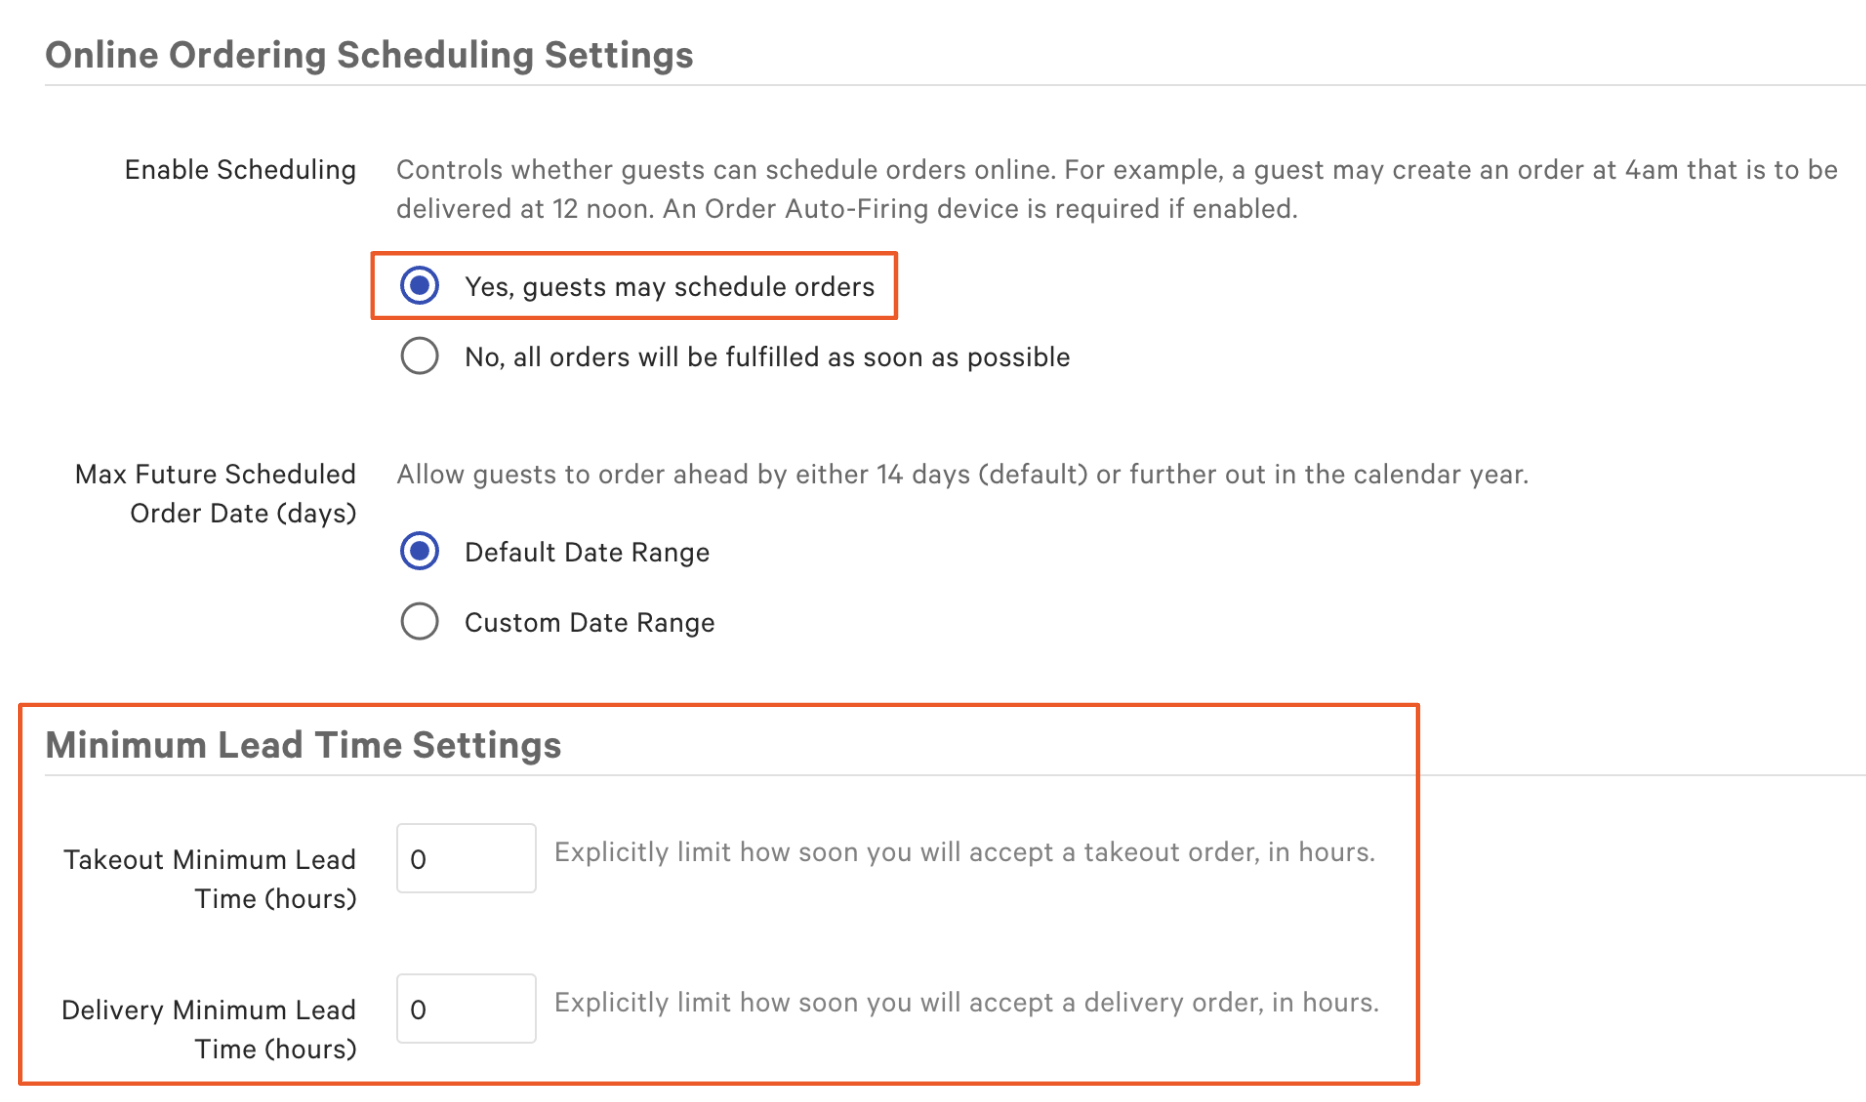1866x1102 pixels.
Task: Select 'No, all orders will be fulfilled as soon as possible'
Action: tap(419, 356)
